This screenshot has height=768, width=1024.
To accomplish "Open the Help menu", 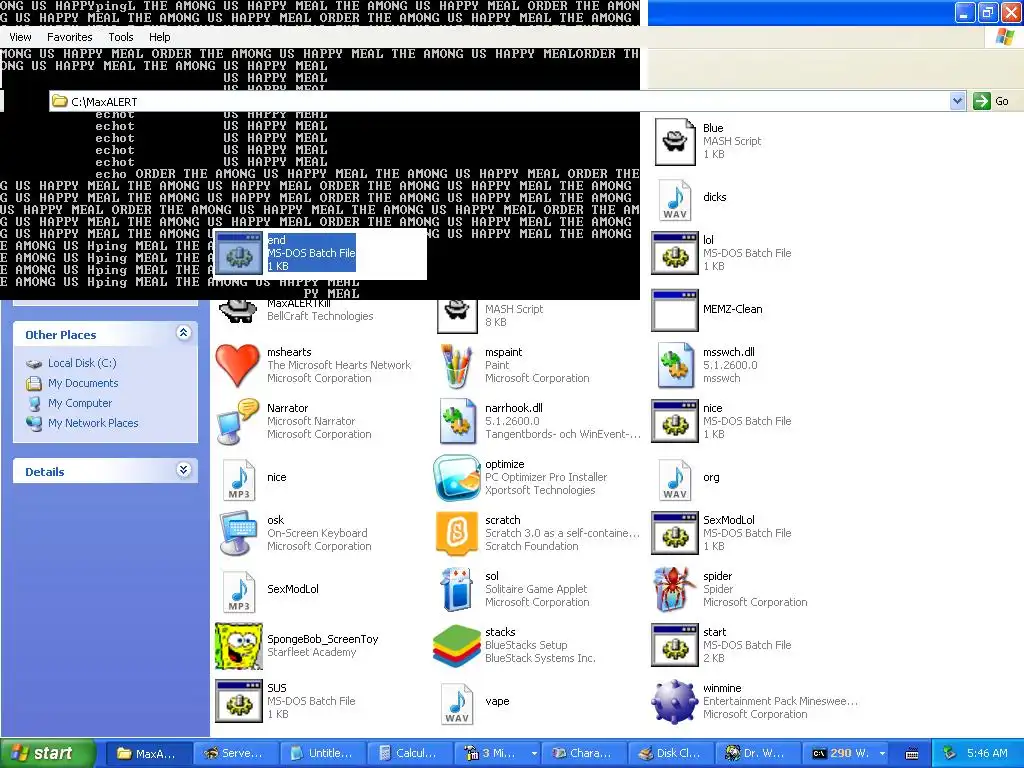I will click(159, 37).
